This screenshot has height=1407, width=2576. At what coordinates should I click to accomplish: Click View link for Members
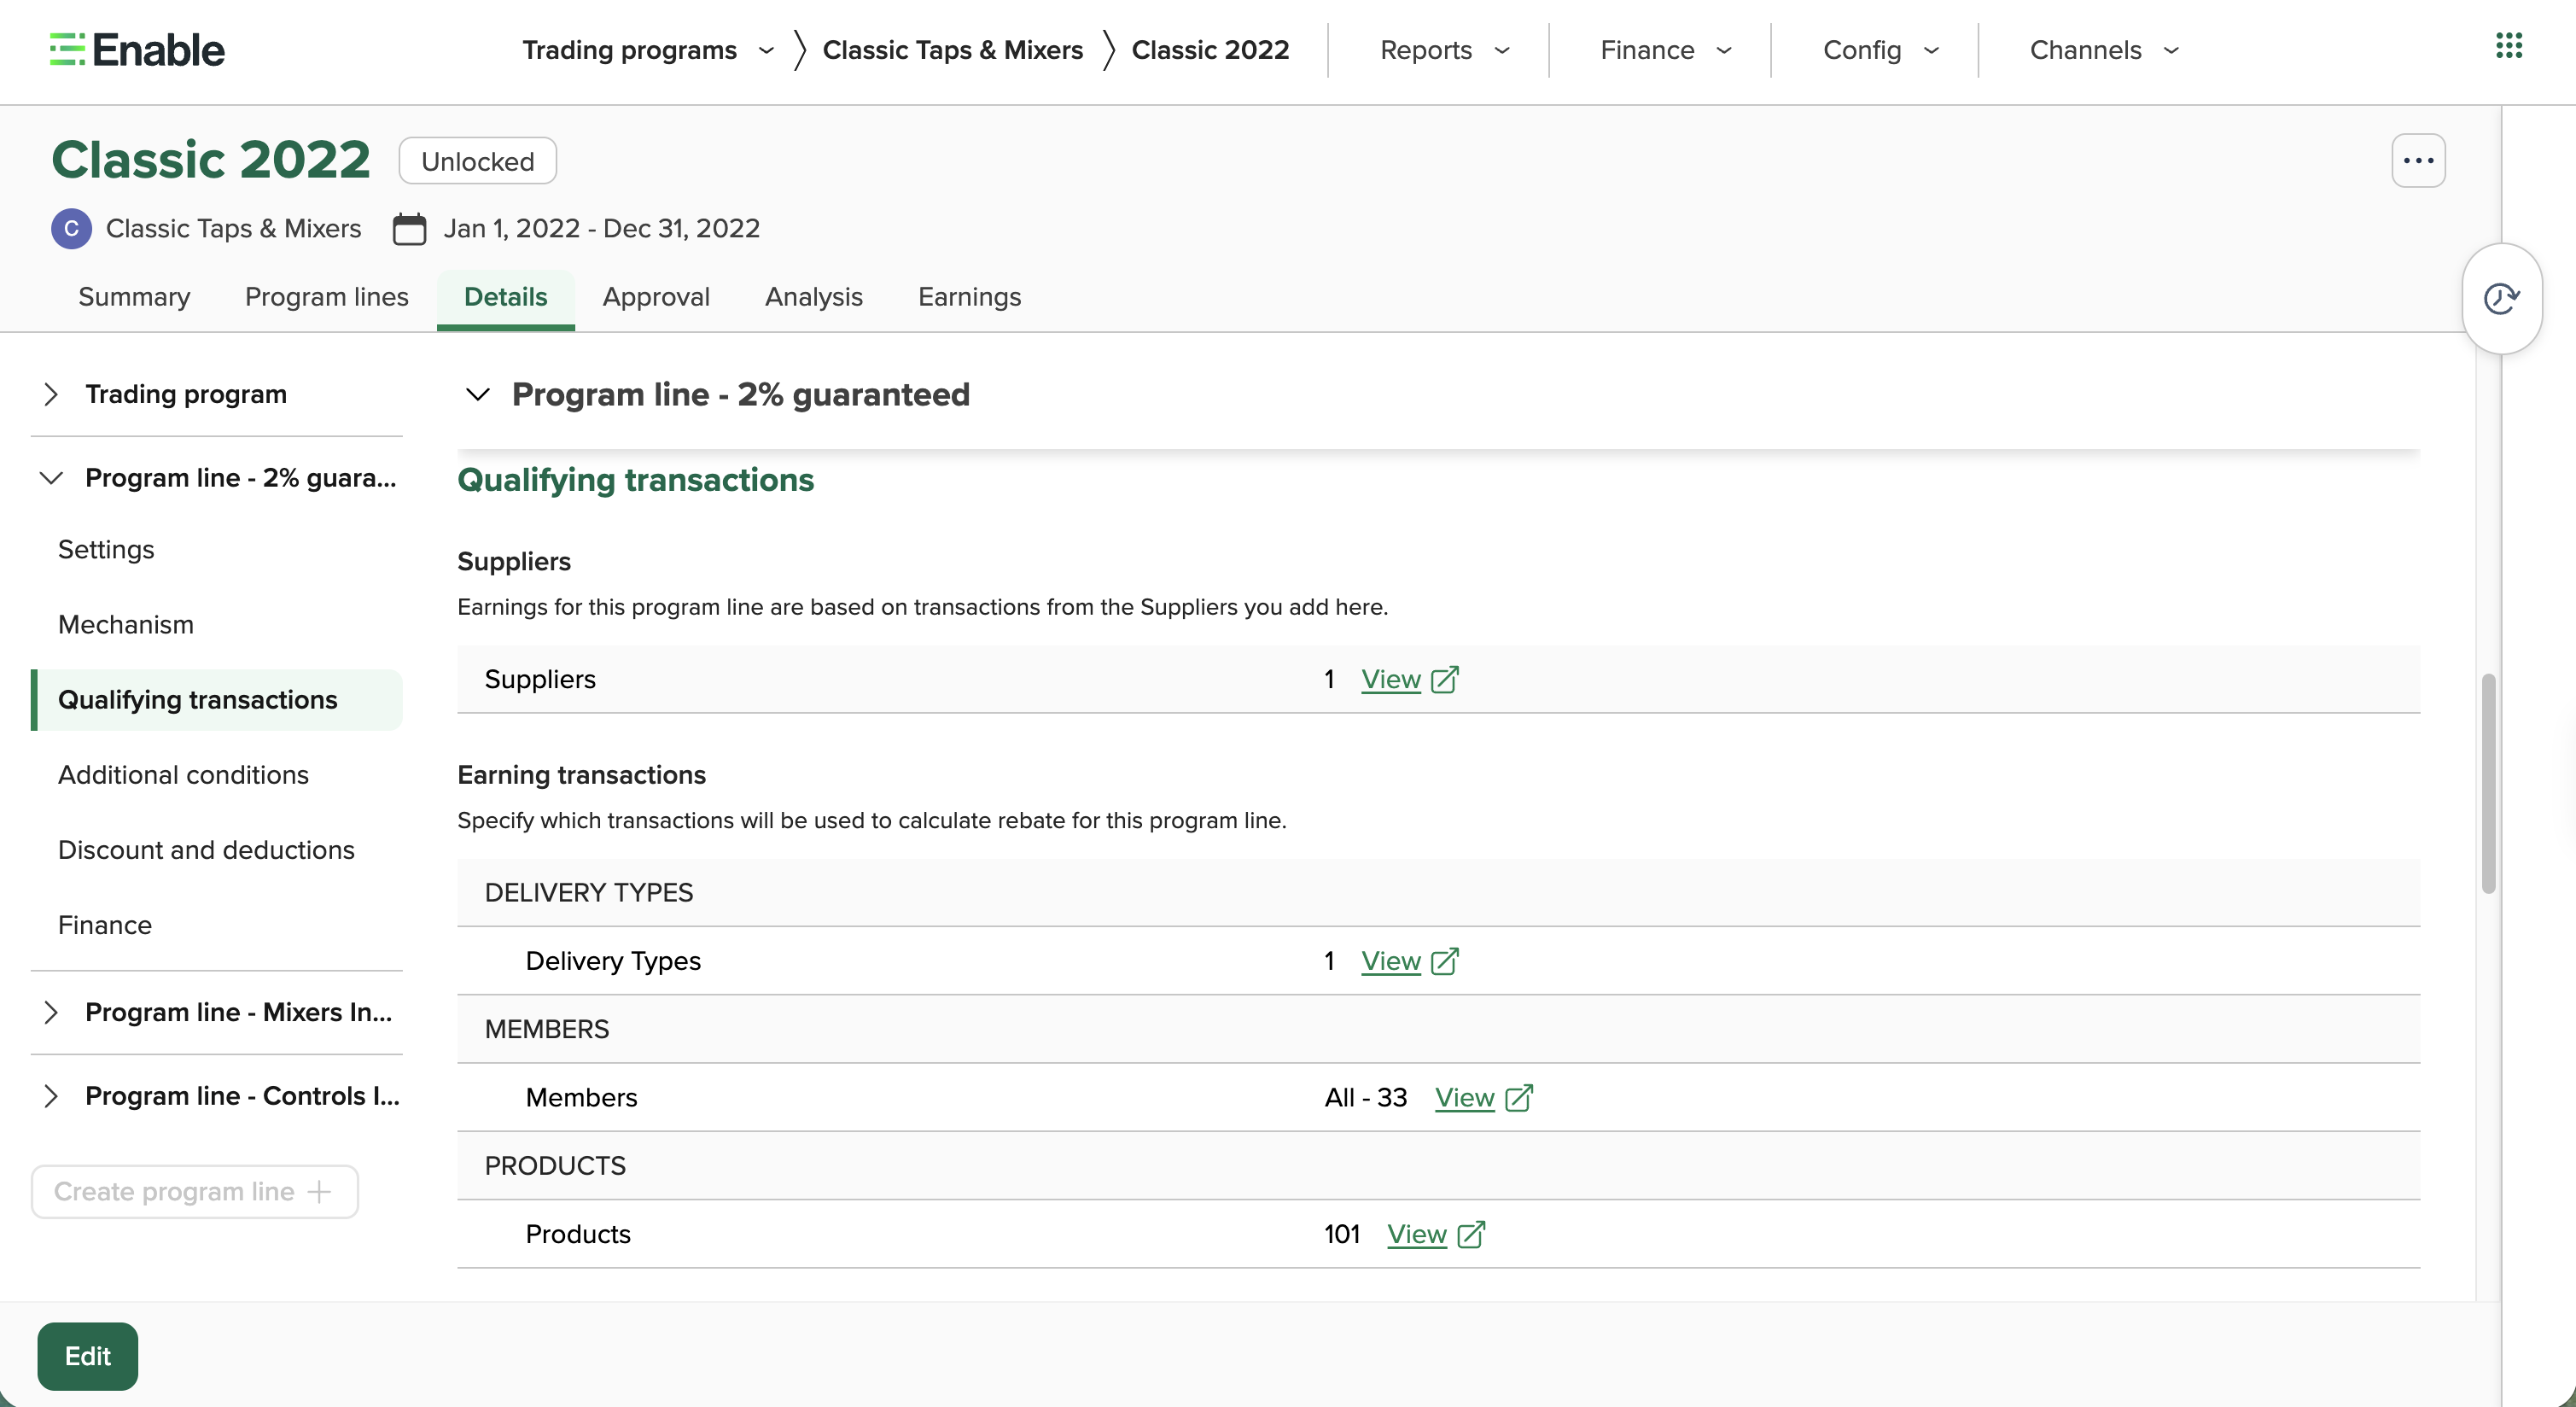click(1464, 1098)
